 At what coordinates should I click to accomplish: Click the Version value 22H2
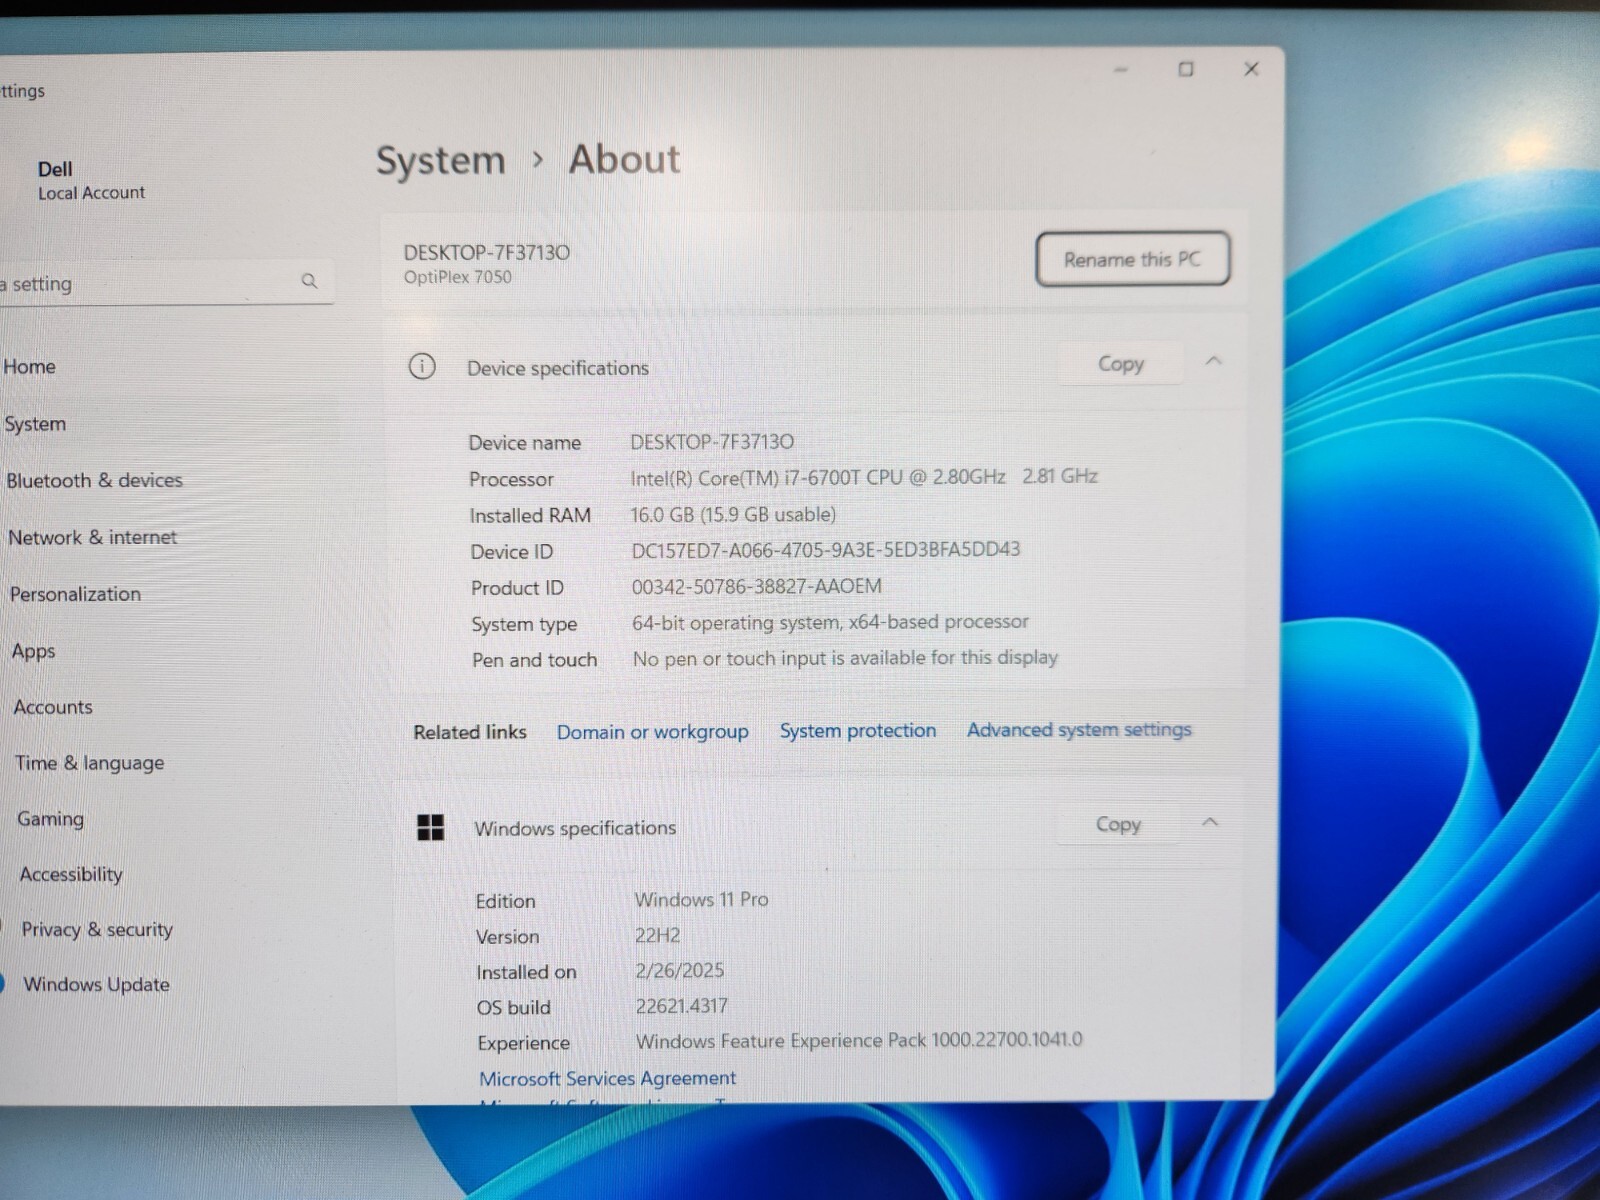coord(657,935)
